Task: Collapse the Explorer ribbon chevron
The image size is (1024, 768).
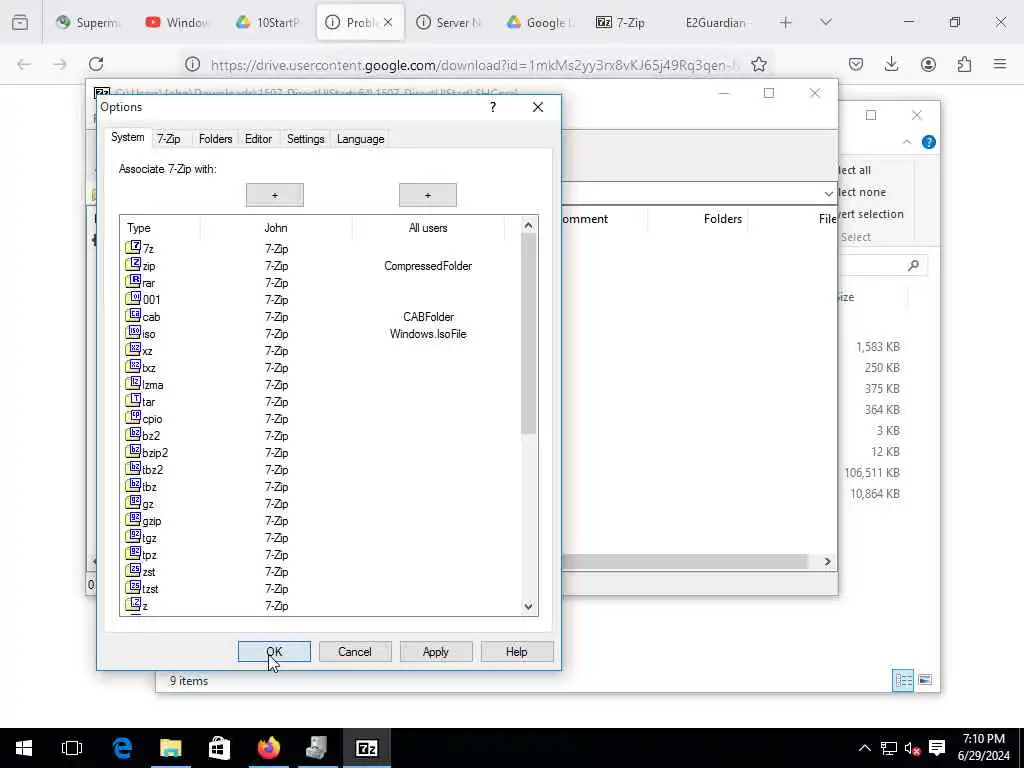Action: pyautogui.click(x=906, y=142)
